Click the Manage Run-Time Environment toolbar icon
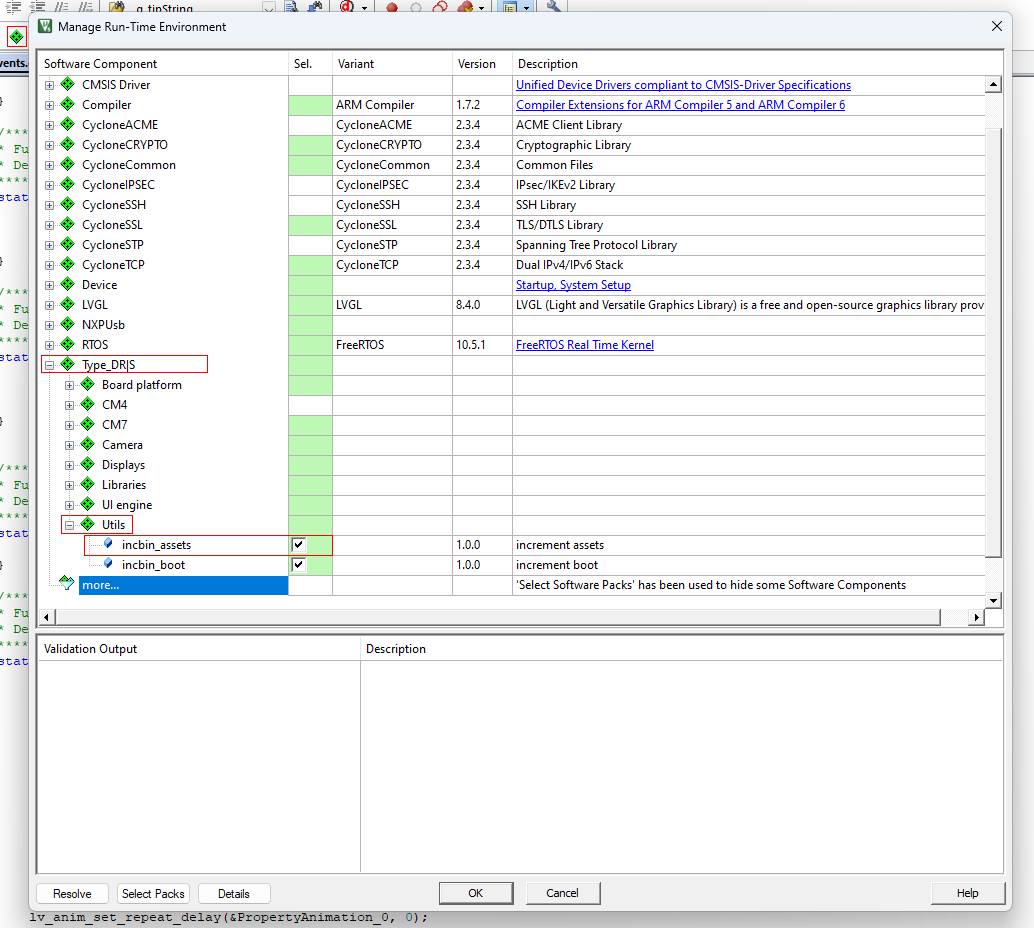This screenshot has width=1034, height=928. (x=16, y=37)
